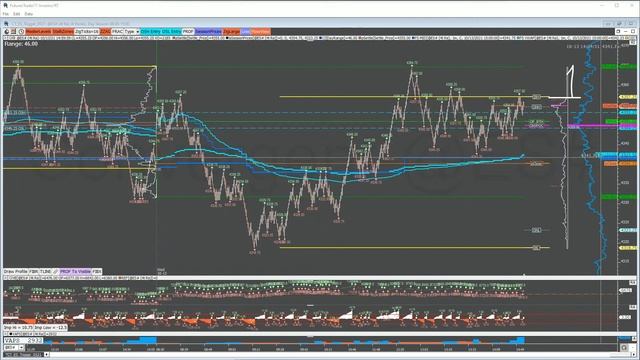640x360 pixels.
Task: Click the magenta price marker on right axis
Action: tap(627, 127)
